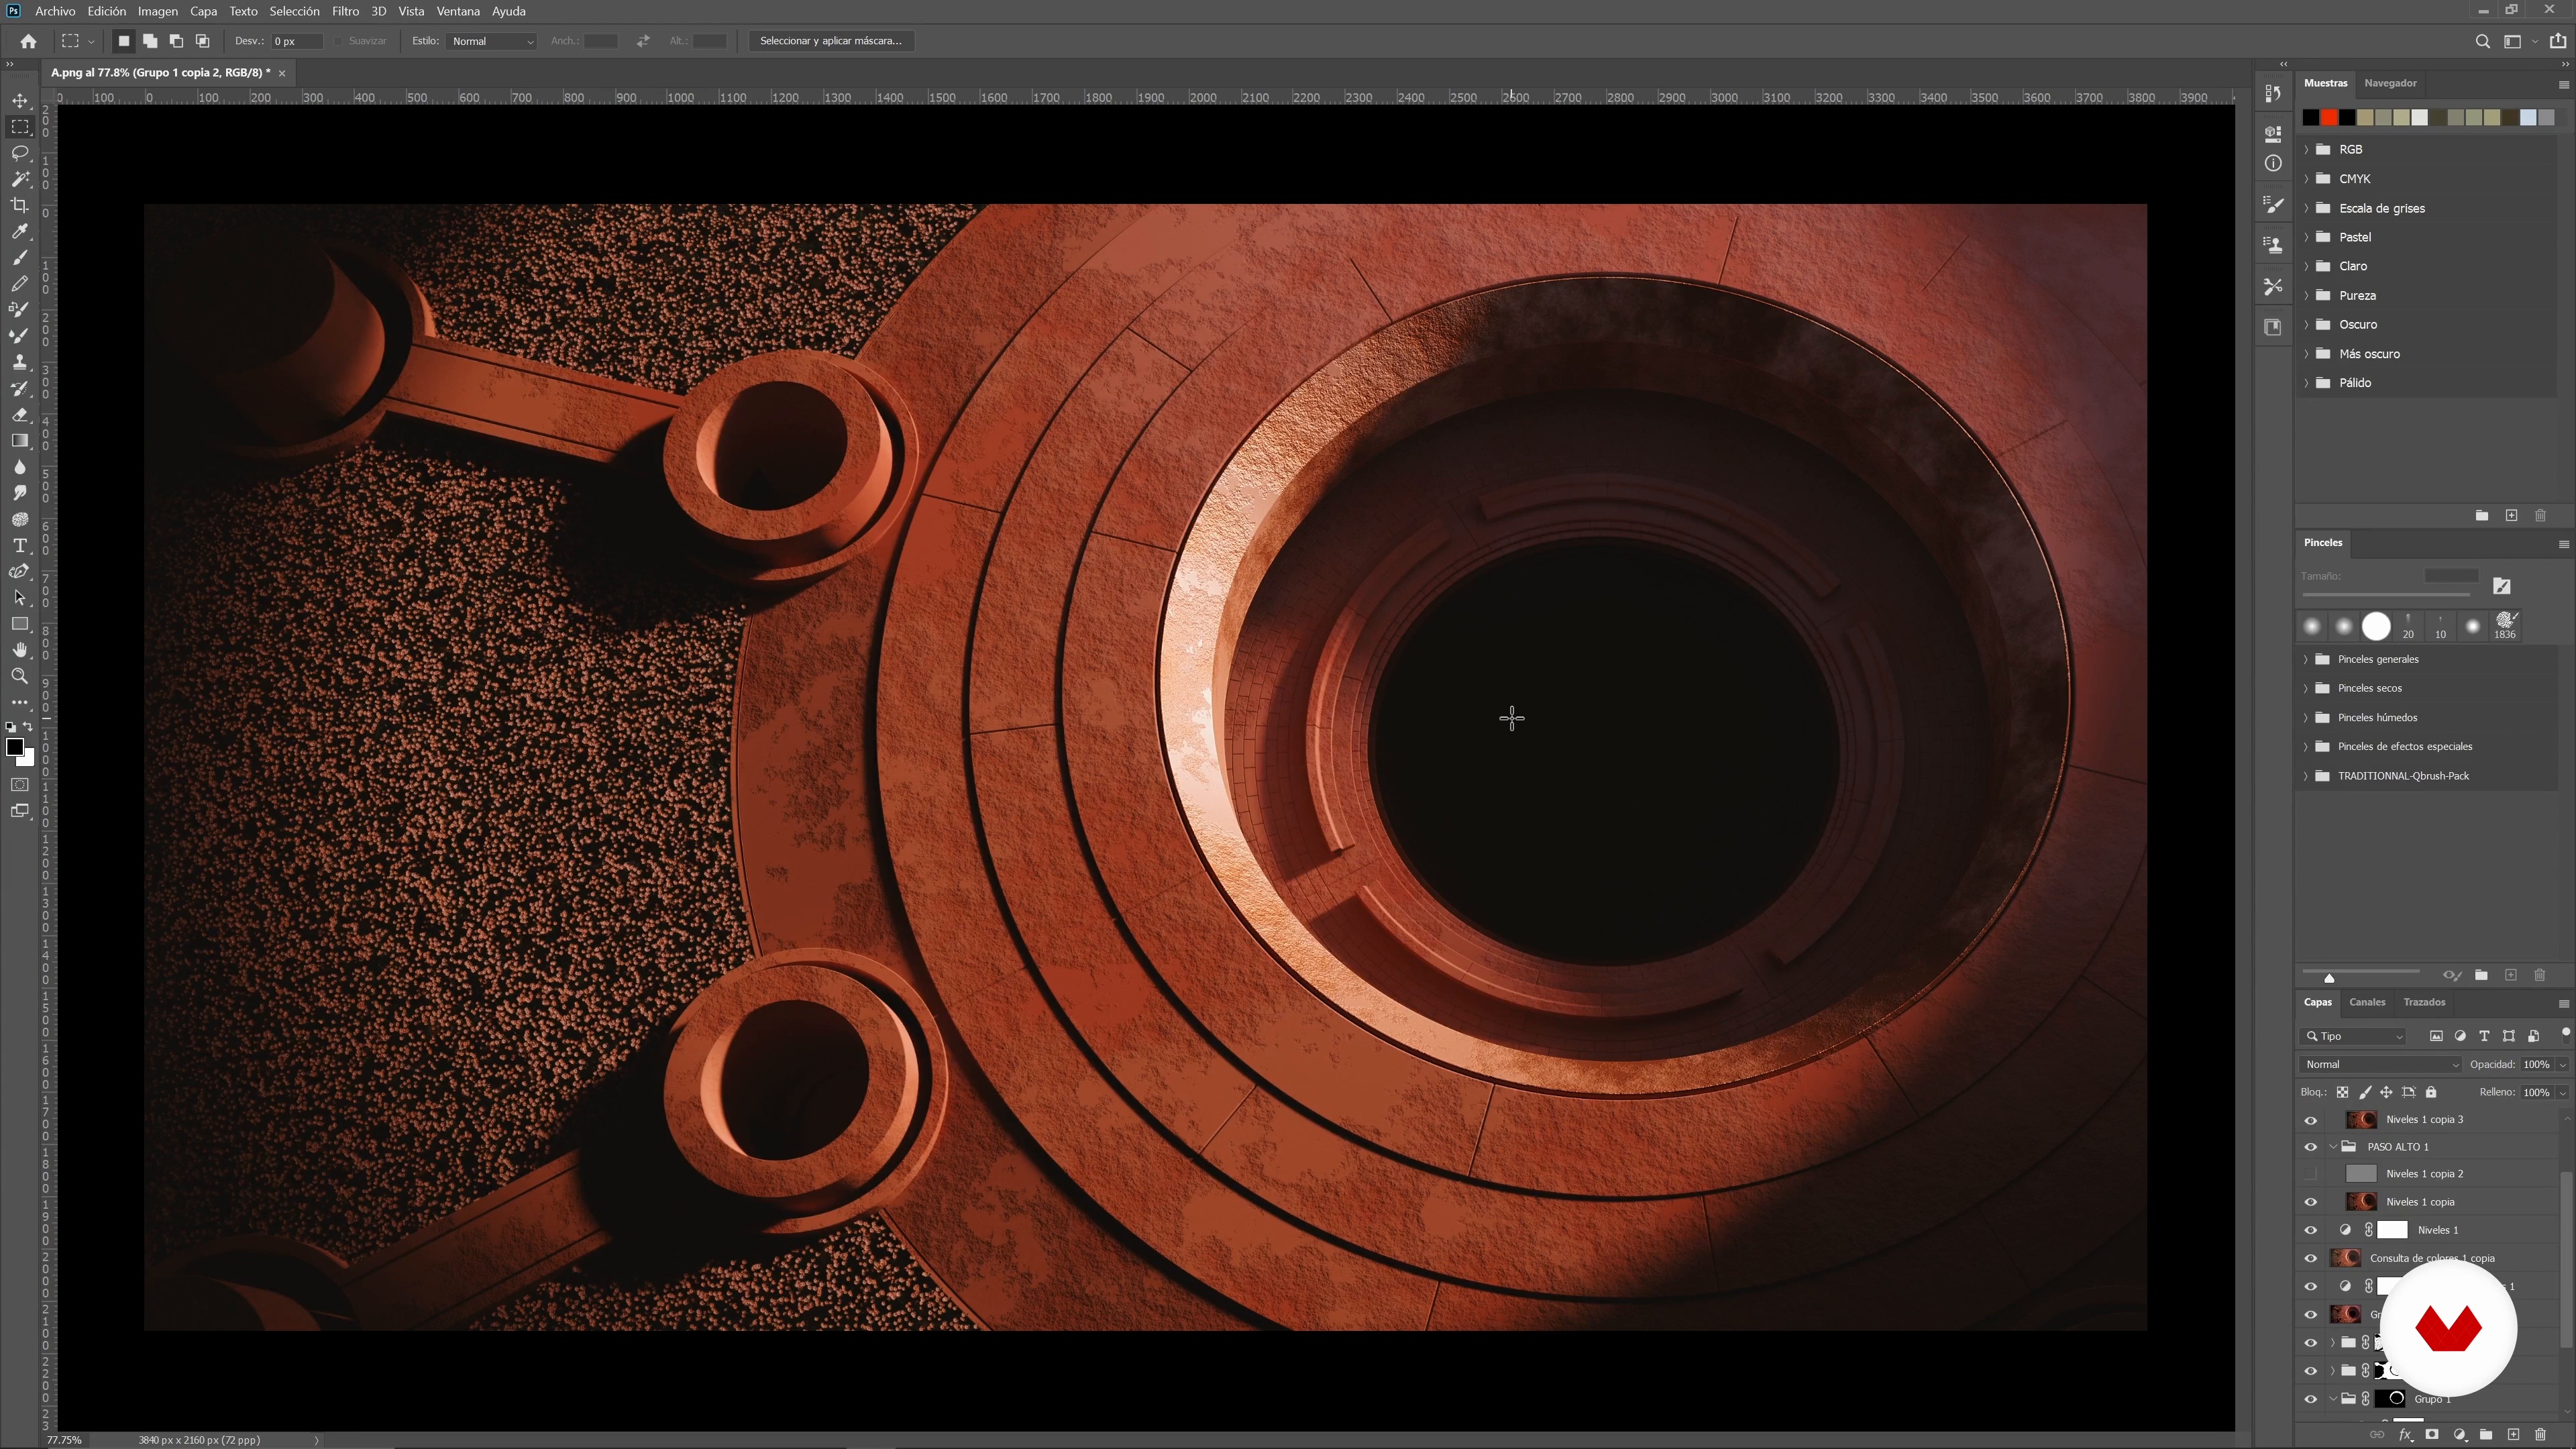The image size is (2576, 1449).
Task: Select the Clone Stamp tool
Action: (x=20, y=362)
